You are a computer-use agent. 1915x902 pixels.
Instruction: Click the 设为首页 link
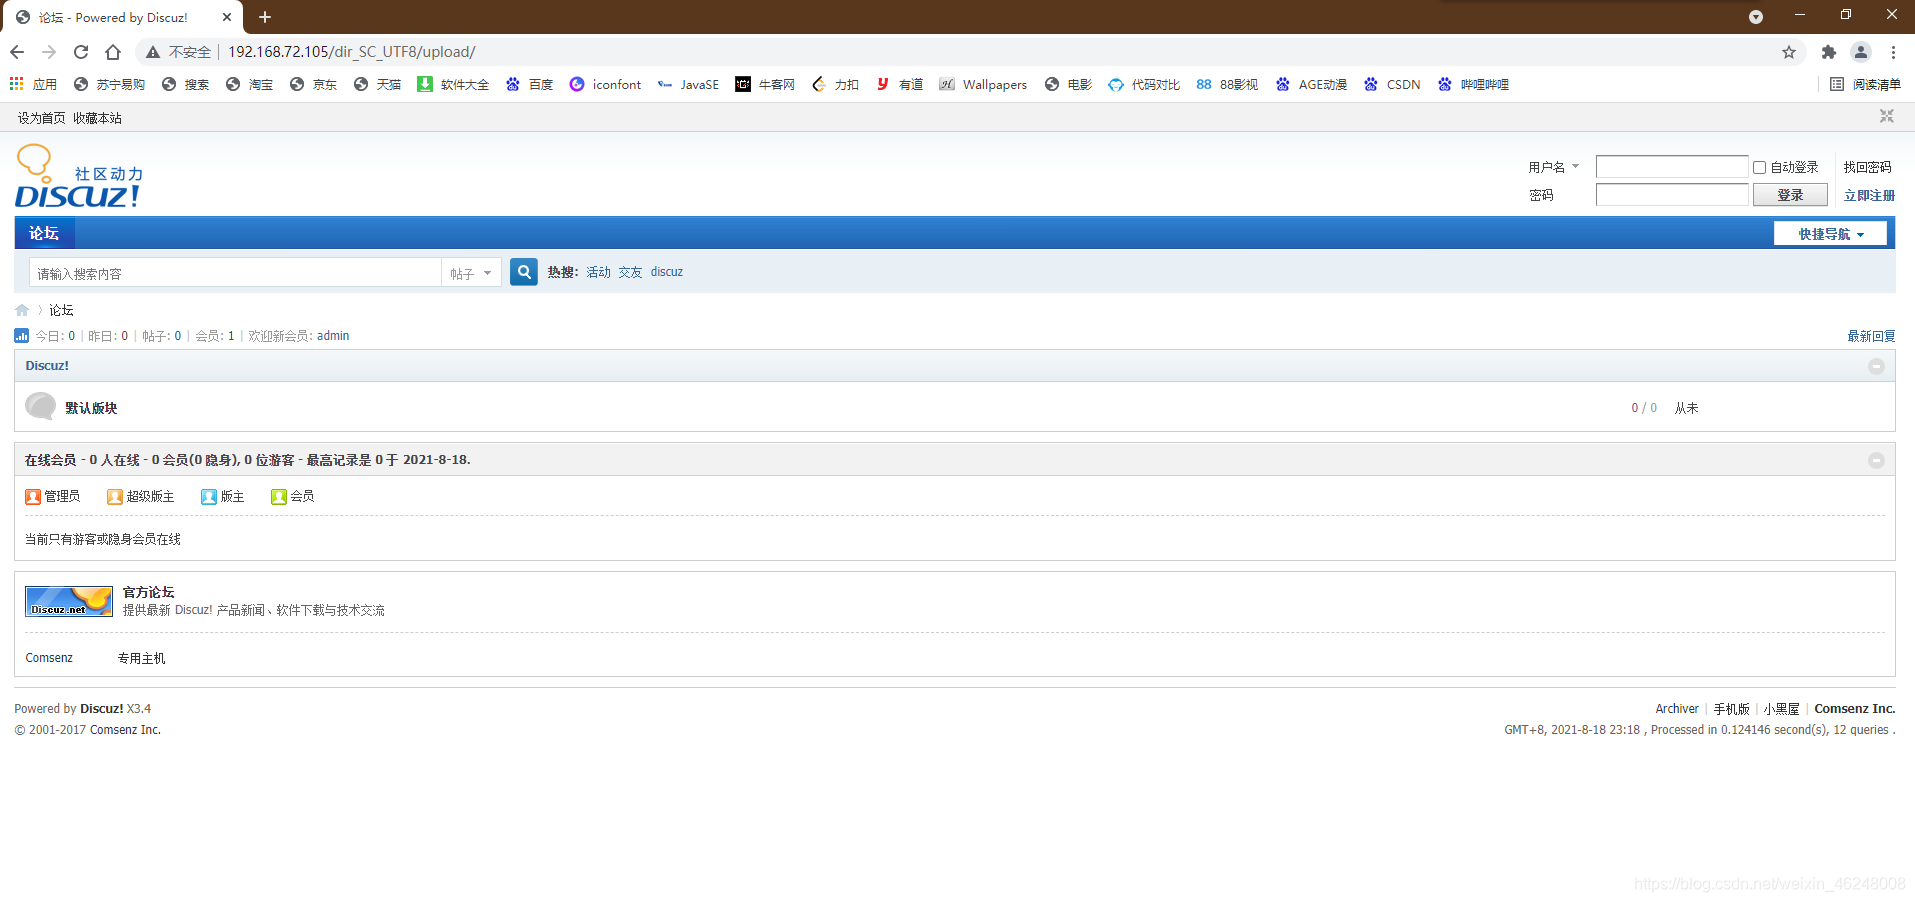41,118
